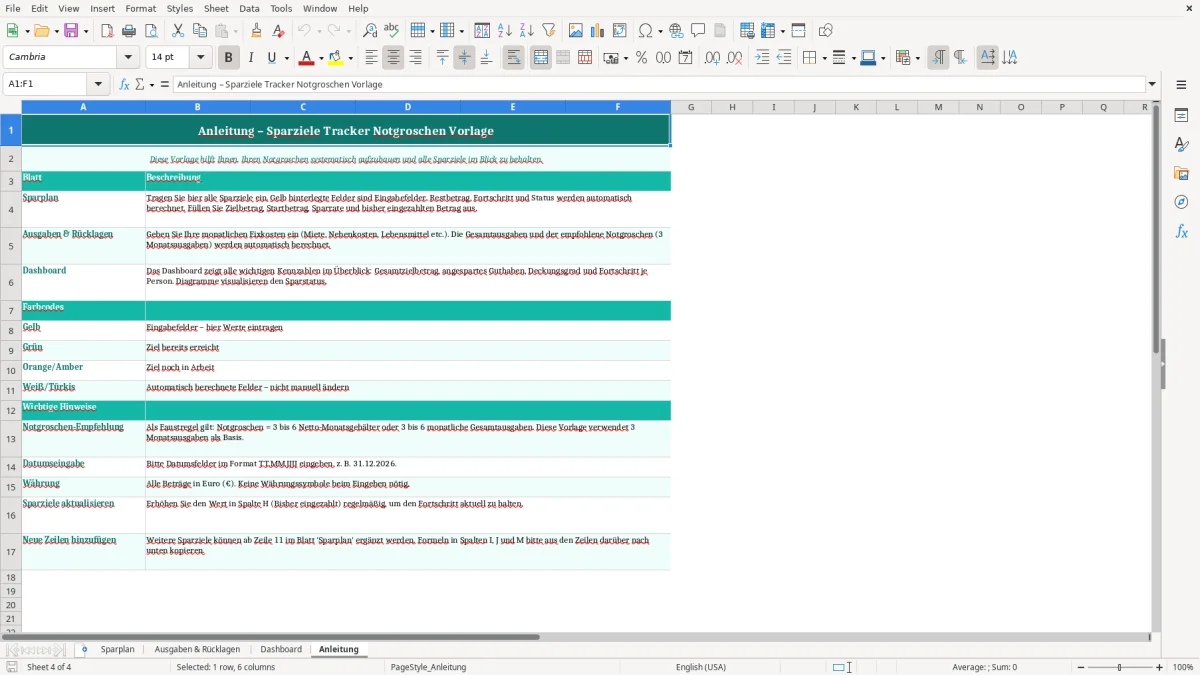Toggle Underline formatting
The width and height of the screenshot is (1200, 675).
(271, 58)
